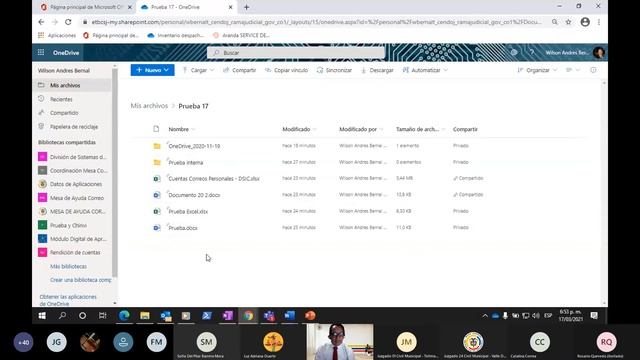Open a new browser tab
The image size is (640, 360).
point(247,7)
